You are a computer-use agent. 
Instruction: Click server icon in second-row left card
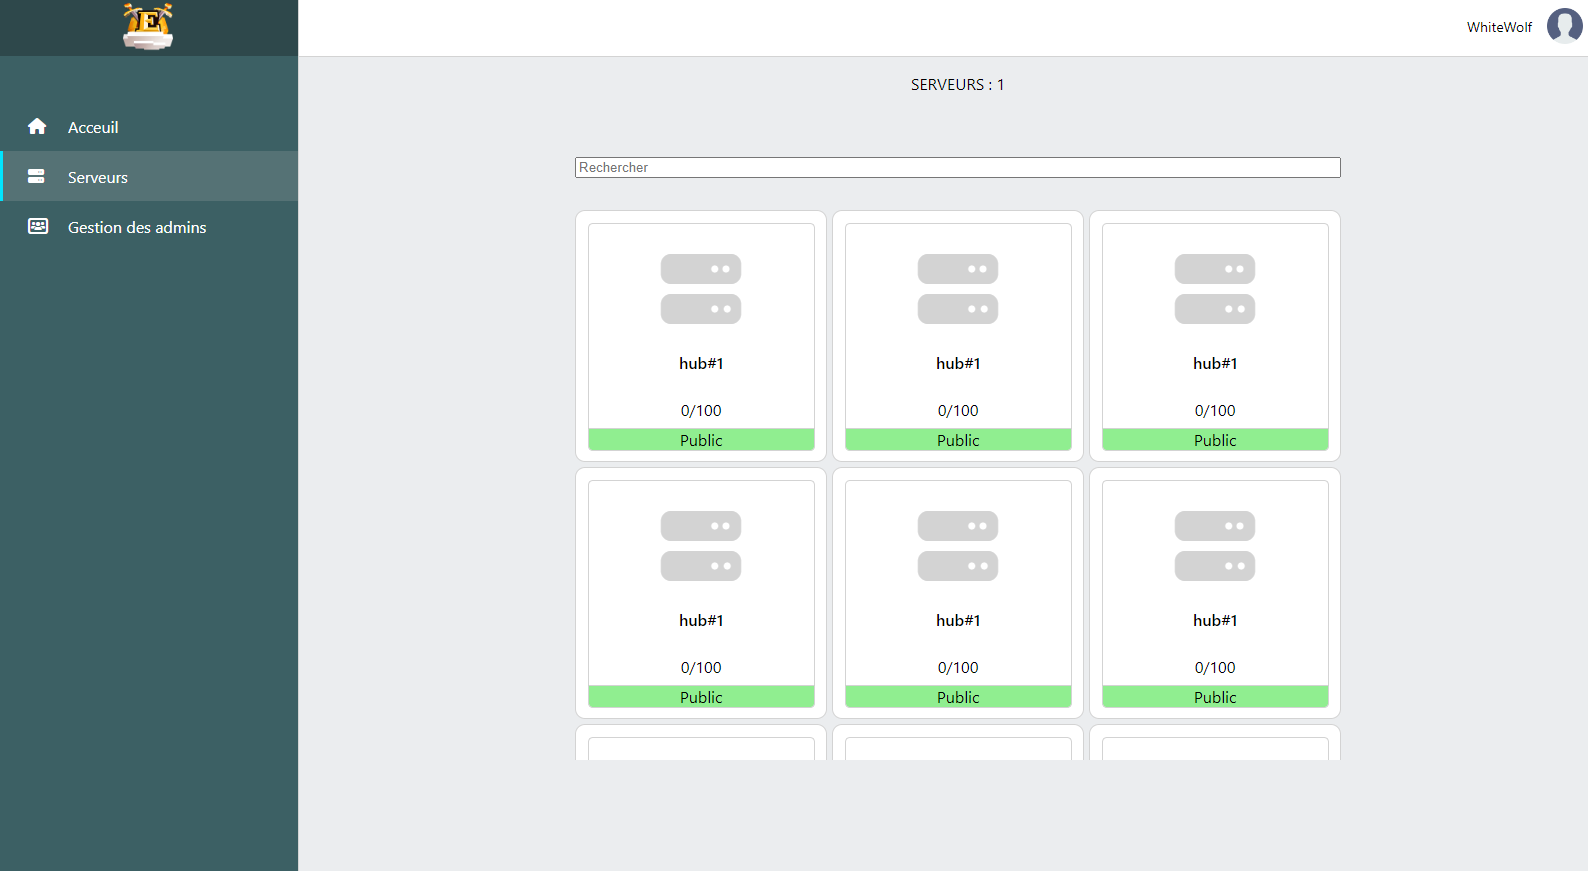pos(701,546)
